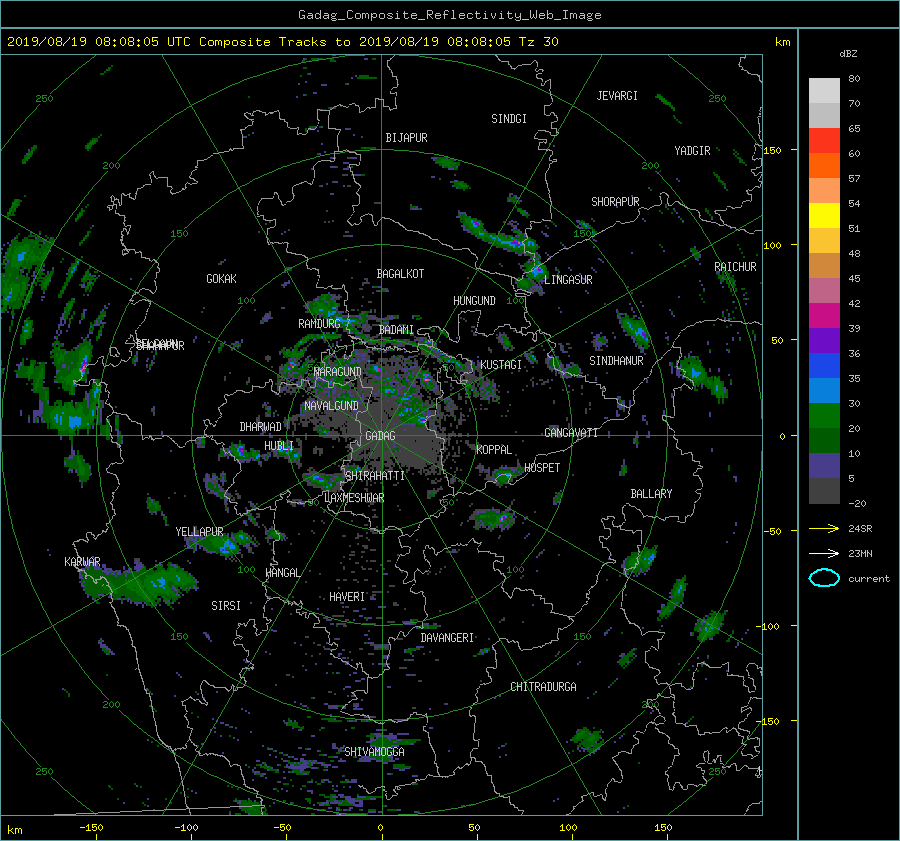Click the BALLARY city label
900x841 pixels.
651,494
